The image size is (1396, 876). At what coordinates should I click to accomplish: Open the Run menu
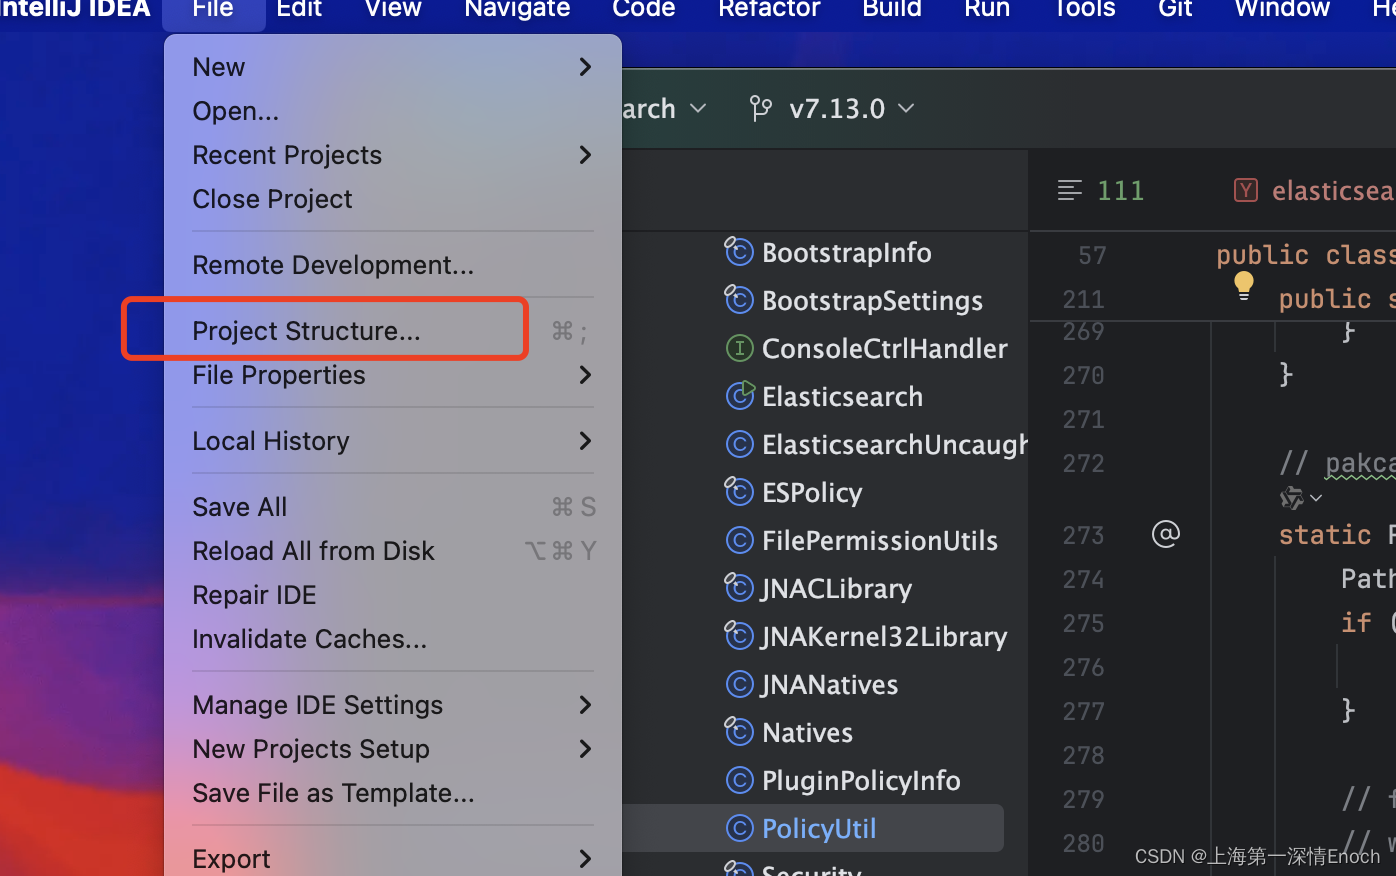[x=987, y=9]
